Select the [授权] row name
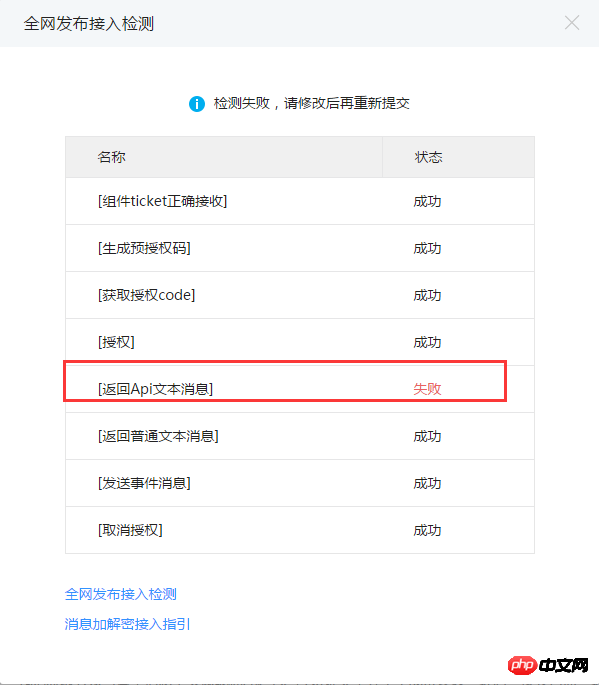Screen dimensions: 599x685 tap(116, 342)
